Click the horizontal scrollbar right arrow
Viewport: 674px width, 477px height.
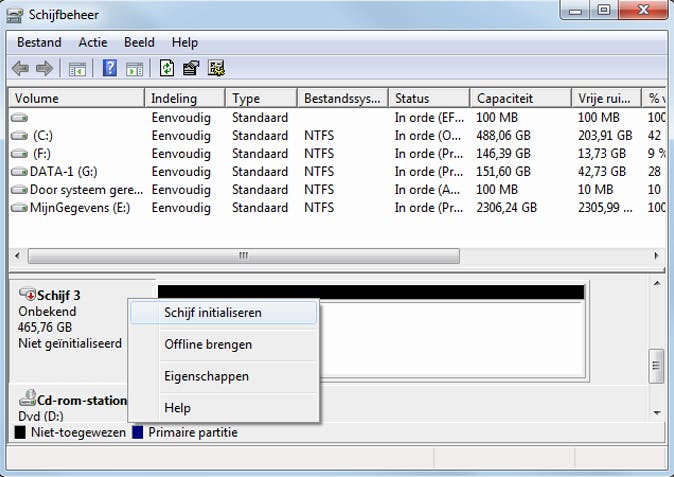656,256
